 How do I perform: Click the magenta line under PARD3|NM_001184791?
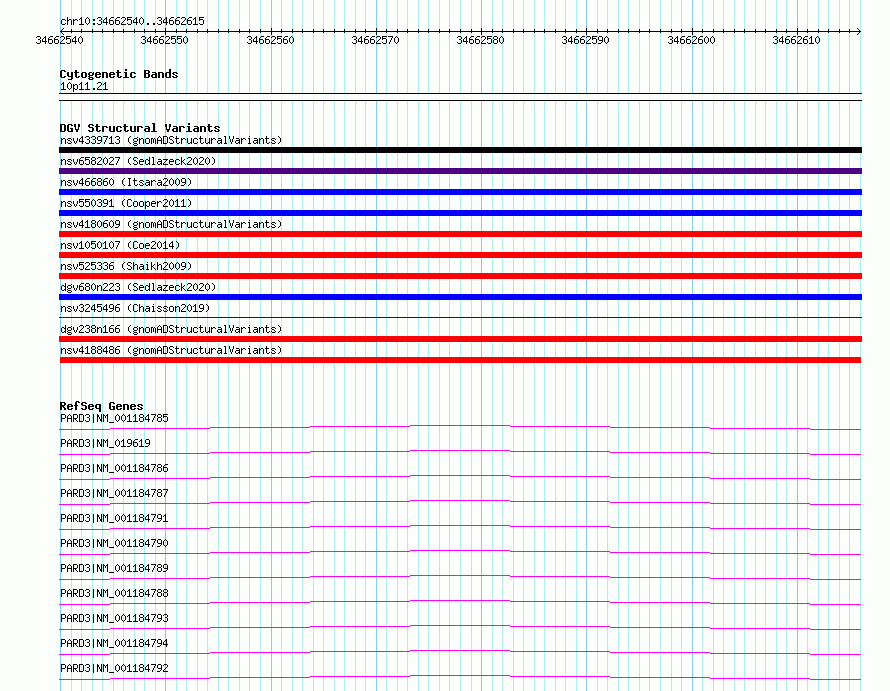click(x=460, y=527)
